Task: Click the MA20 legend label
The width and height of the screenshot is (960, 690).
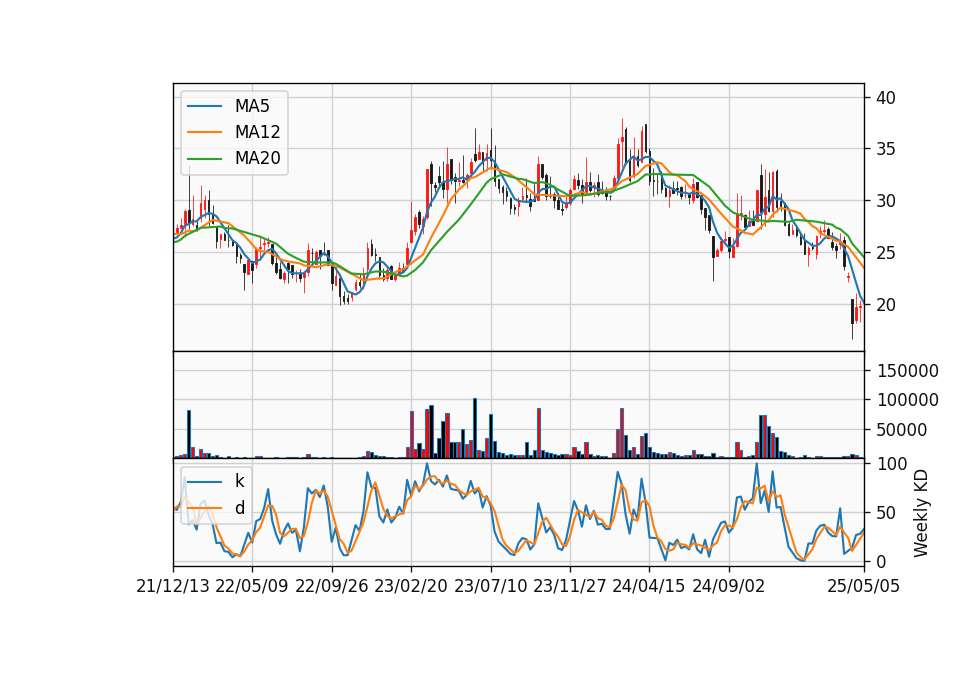Action: pyautogui.click(x=258, y=158)
